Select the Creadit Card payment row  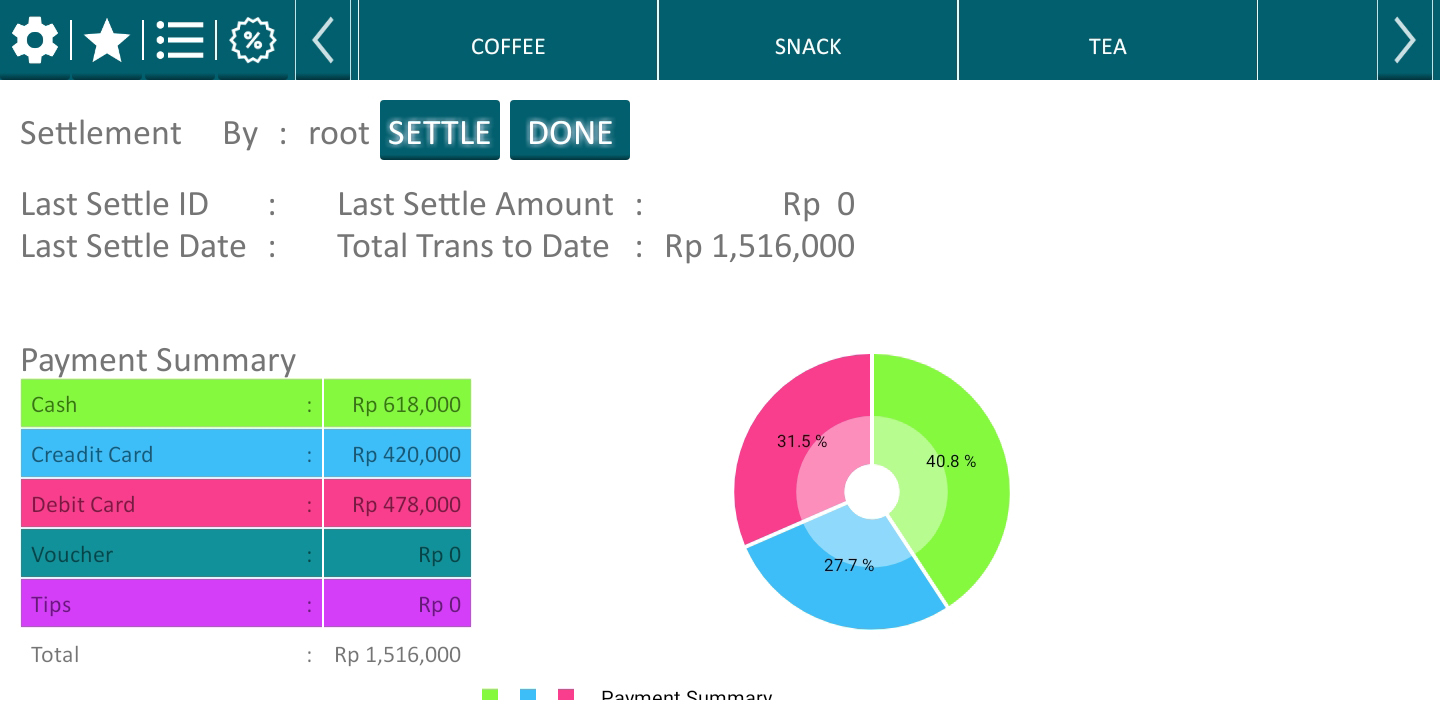(x=246, y=453)
